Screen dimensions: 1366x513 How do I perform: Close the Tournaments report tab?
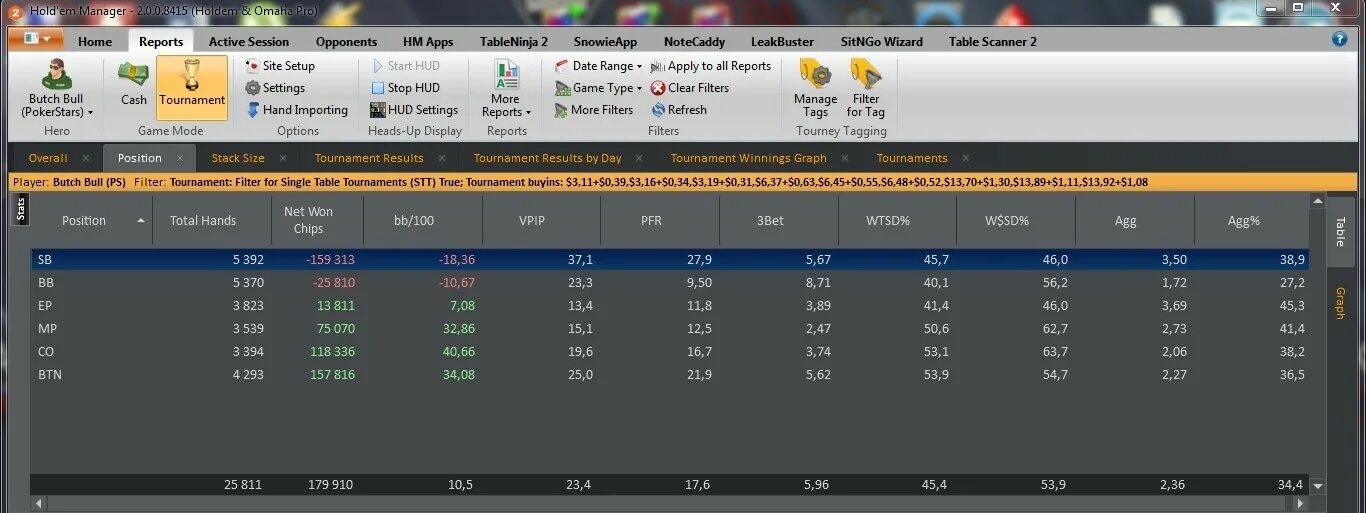pyautogui.click(x=966, y=158)
